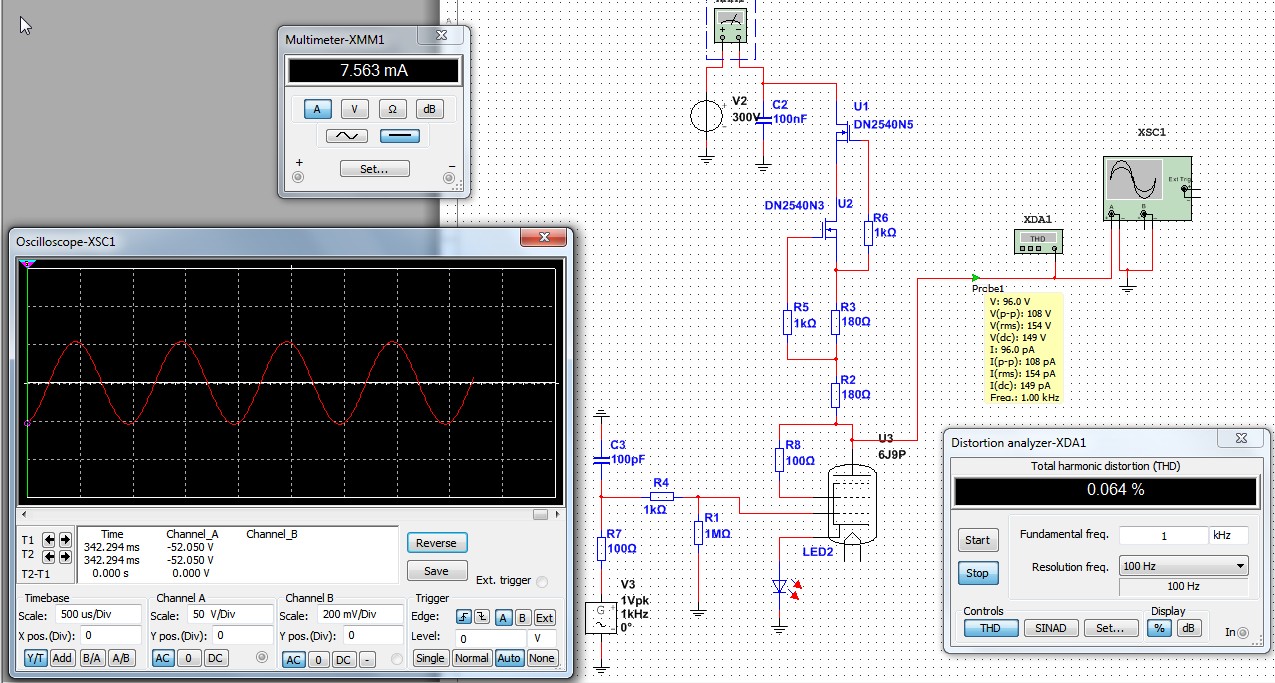Viewport: 1275px width, 683px height.
Task: Set Channel A coupling to 0
Action: click(187, 658)
